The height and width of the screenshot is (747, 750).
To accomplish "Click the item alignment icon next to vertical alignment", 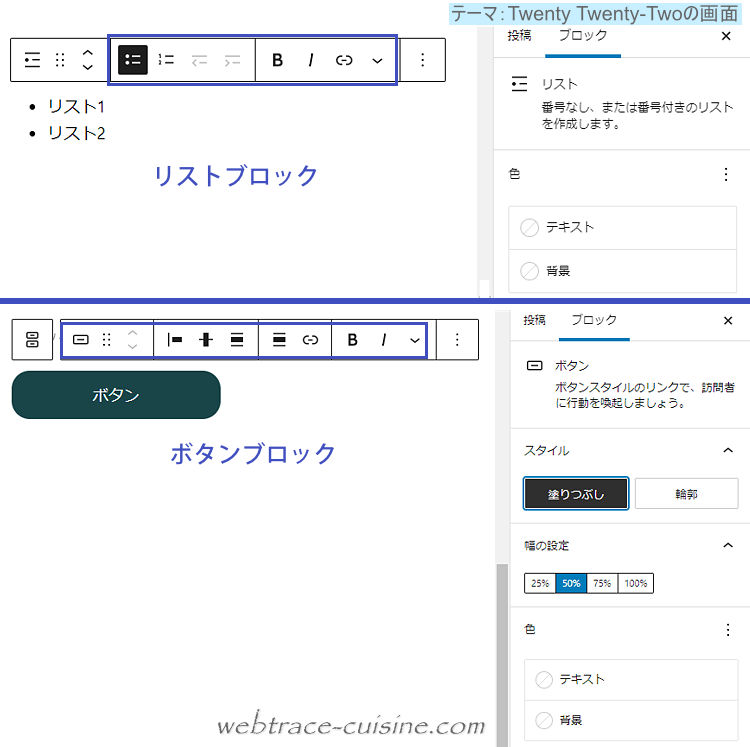I will pos(237,340).
